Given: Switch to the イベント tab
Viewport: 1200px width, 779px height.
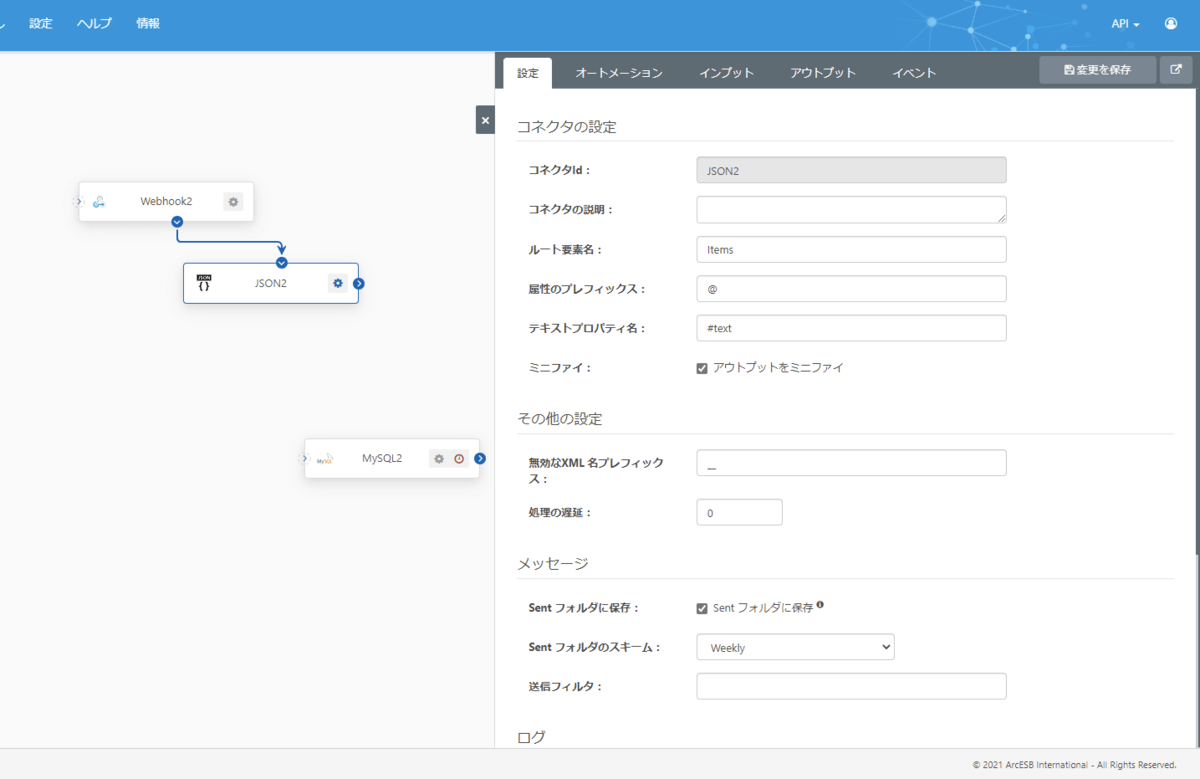Looking at the screenshot, I should coord(914,73).
